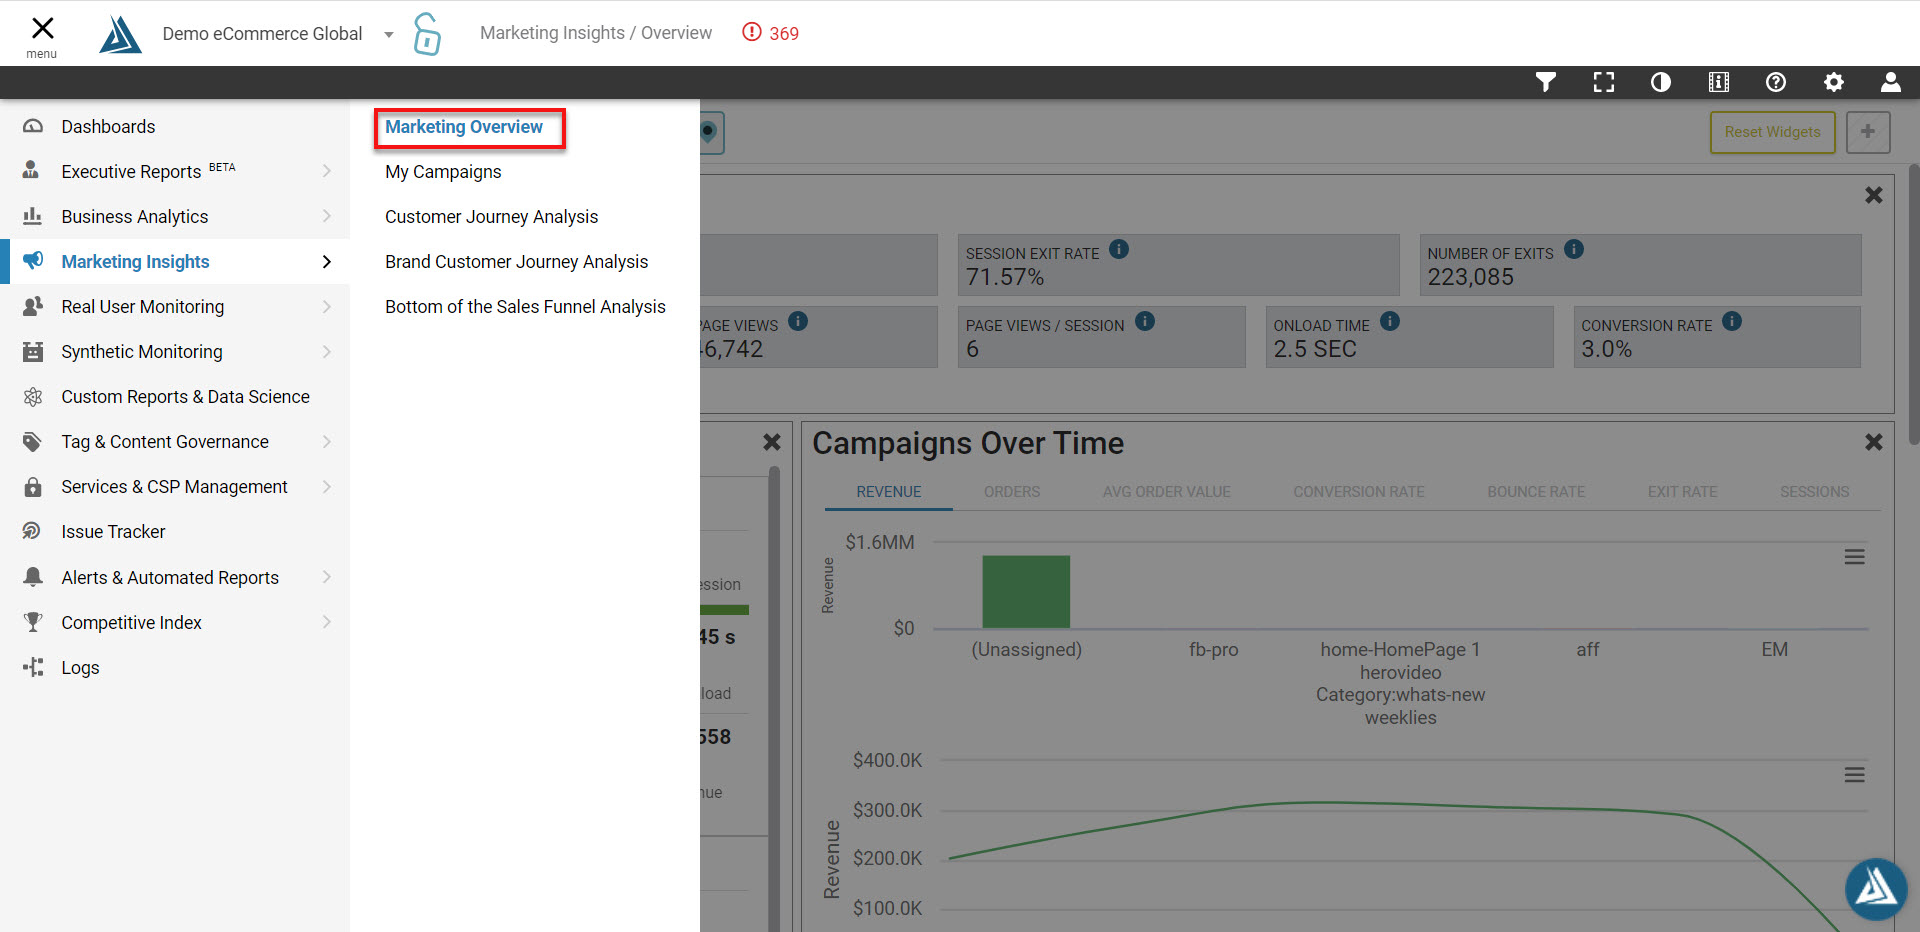Open the account selector dropdown arrow

388,35
